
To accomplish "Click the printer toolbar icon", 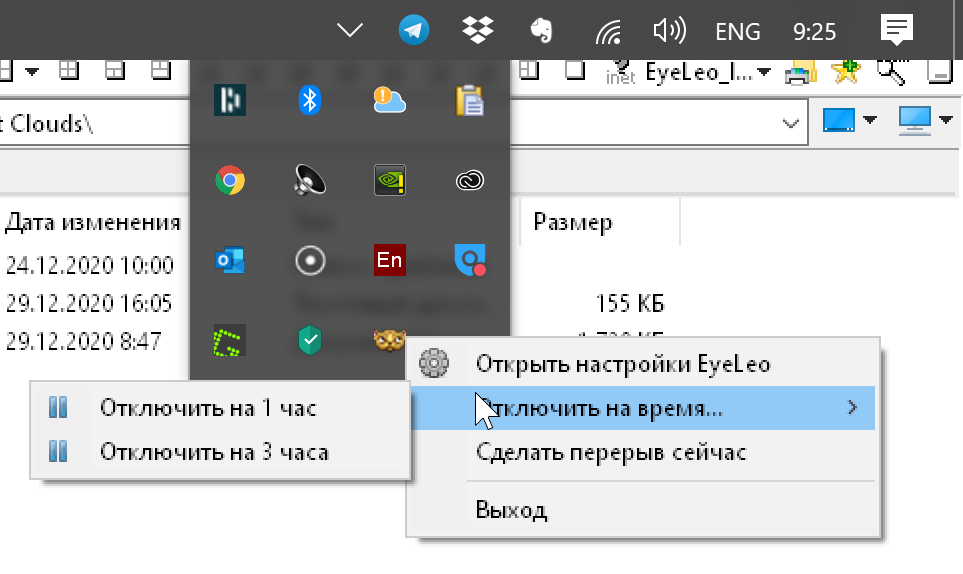I will click(800, 73).
